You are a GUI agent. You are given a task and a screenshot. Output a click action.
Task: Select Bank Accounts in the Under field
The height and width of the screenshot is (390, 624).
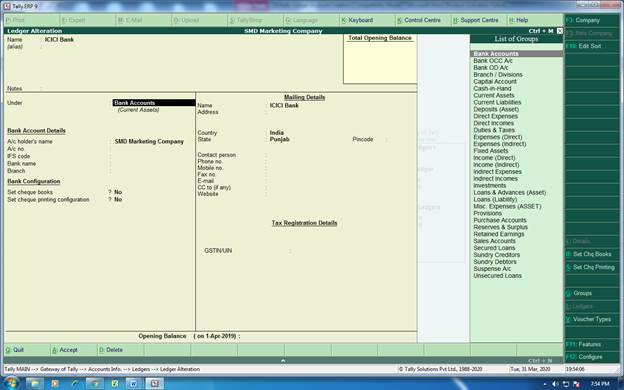(x=154, y=103)
